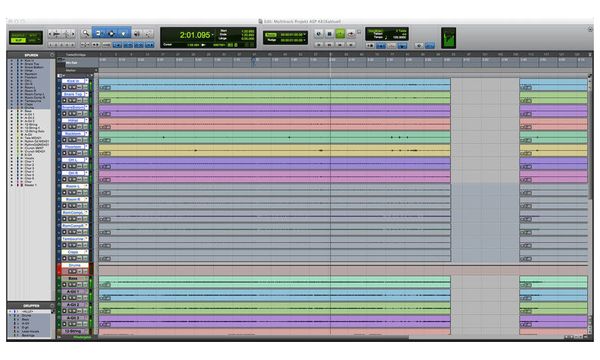Click the Online button left of Stop
600x360 pixels.
(x=318, y=34)
